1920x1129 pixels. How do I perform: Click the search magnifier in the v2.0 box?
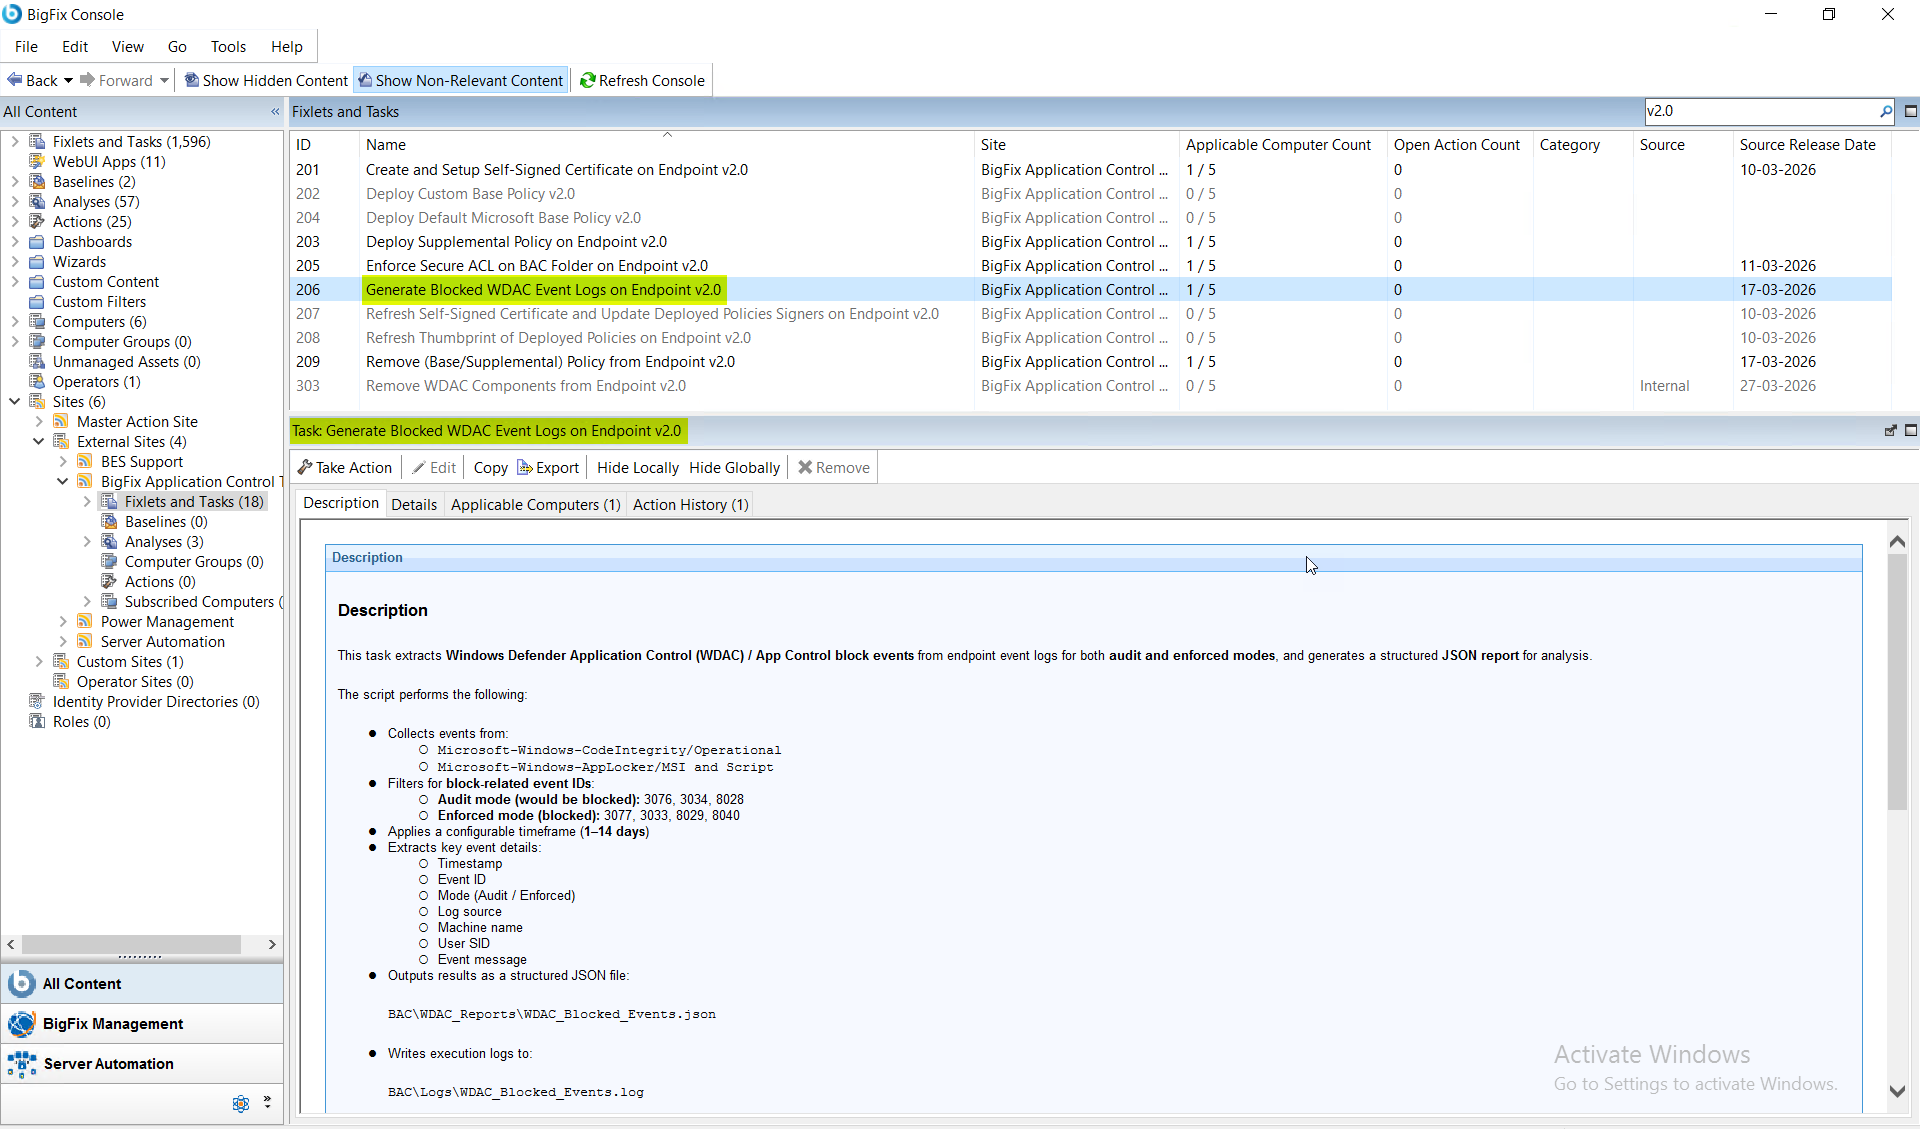coord(1886,111)
